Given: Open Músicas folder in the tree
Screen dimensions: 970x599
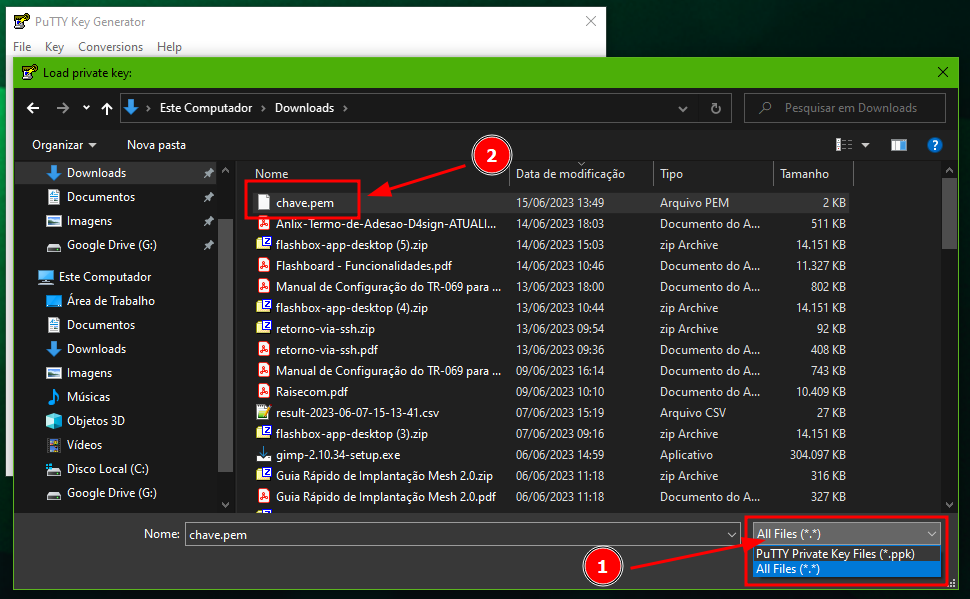Looking at the screenshot, I should (x=88, y=397).
